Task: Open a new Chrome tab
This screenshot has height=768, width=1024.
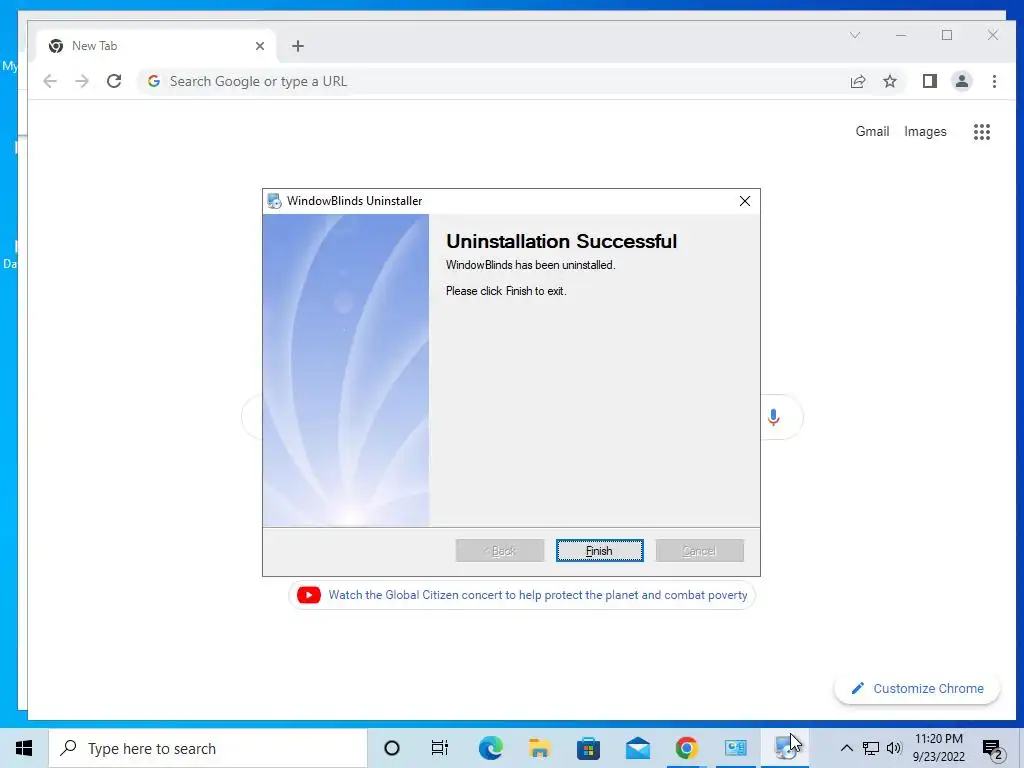Action: pos(298,46)
